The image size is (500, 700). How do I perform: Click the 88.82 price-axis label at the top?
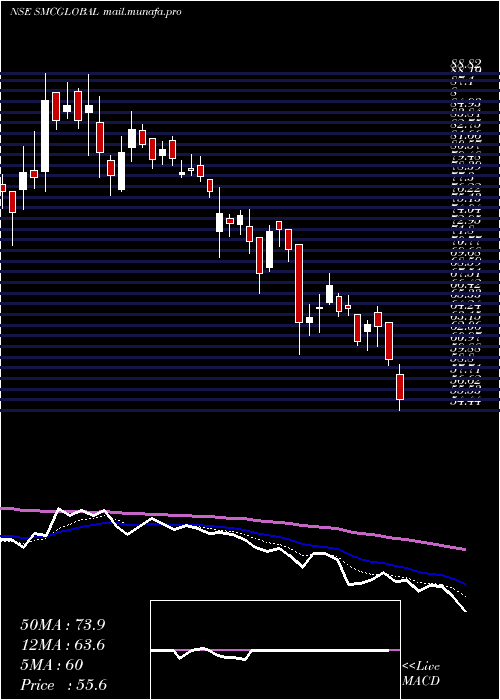point(466,65)
